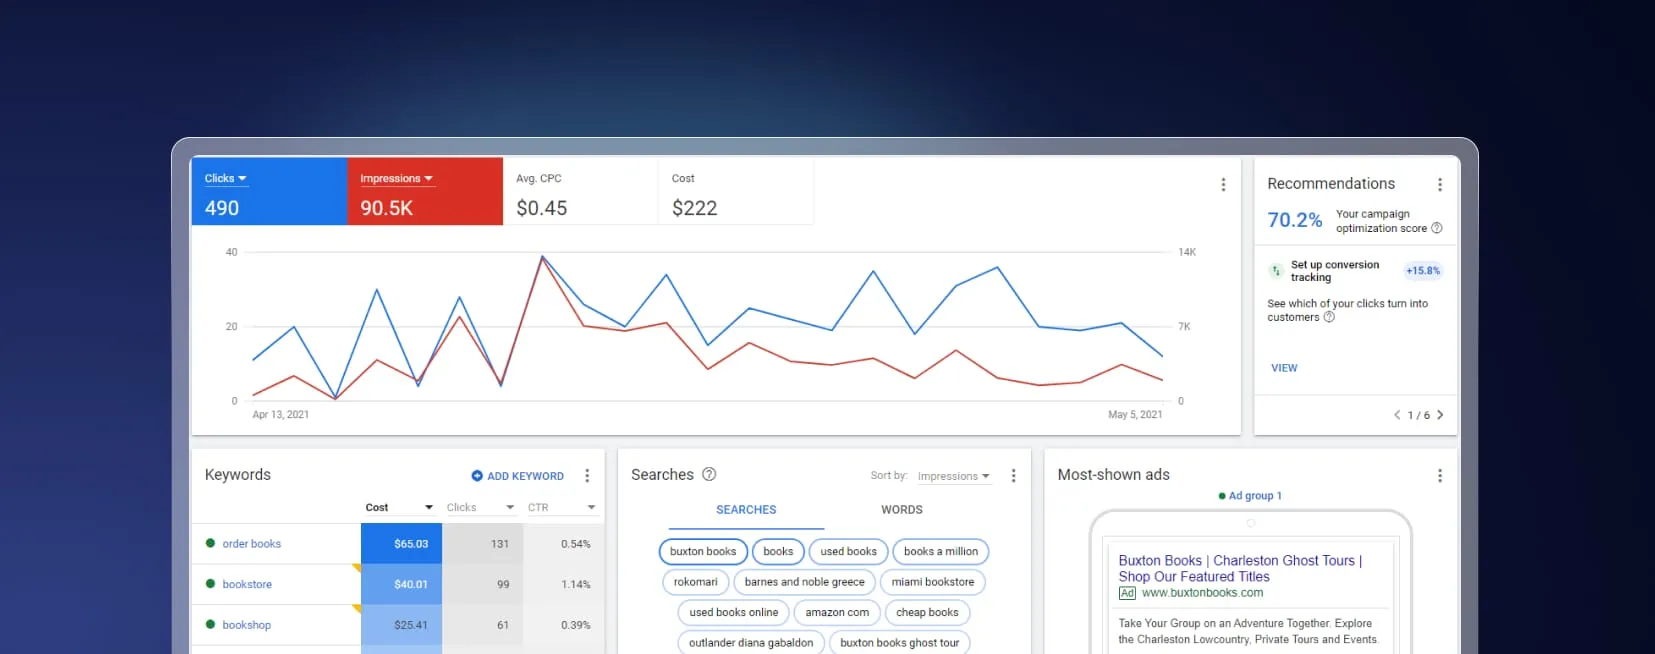Select the 'used books' search chip
1655x654 pixels.
849,552
